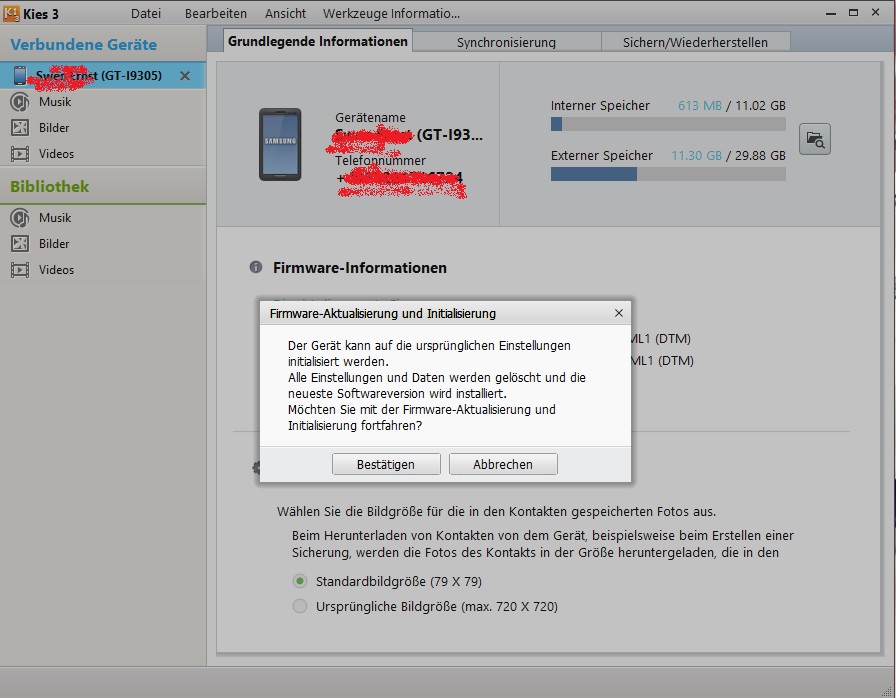Click the Samsung phone image thumbnail
This screenshot has width=896, height=698.
(280, 145)
